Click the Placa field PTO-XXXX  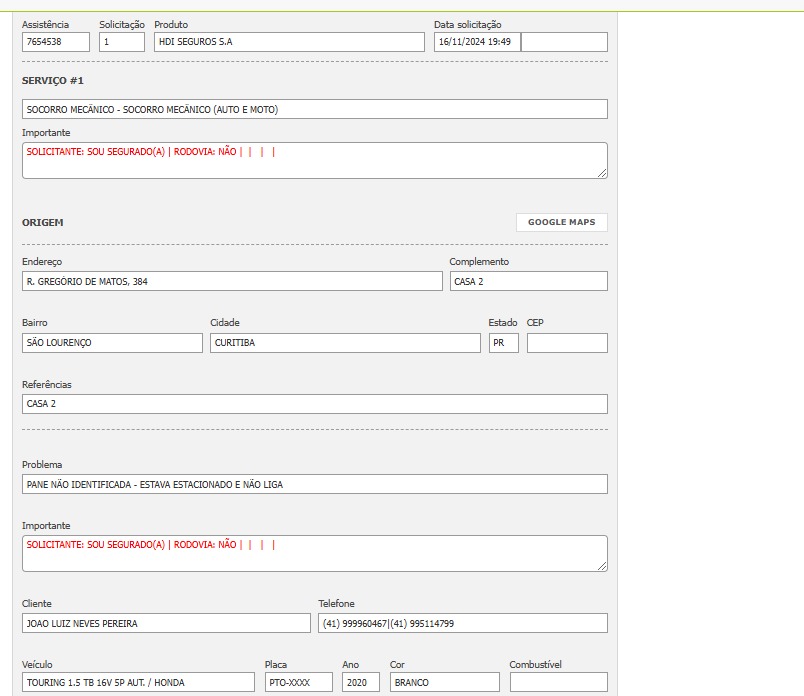pos(298,682)
